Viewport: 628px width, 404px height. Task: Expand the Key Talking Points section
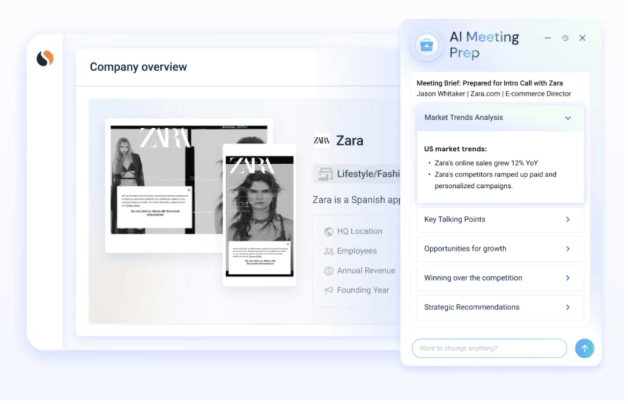pyautogui.click(x=500, y=219)
